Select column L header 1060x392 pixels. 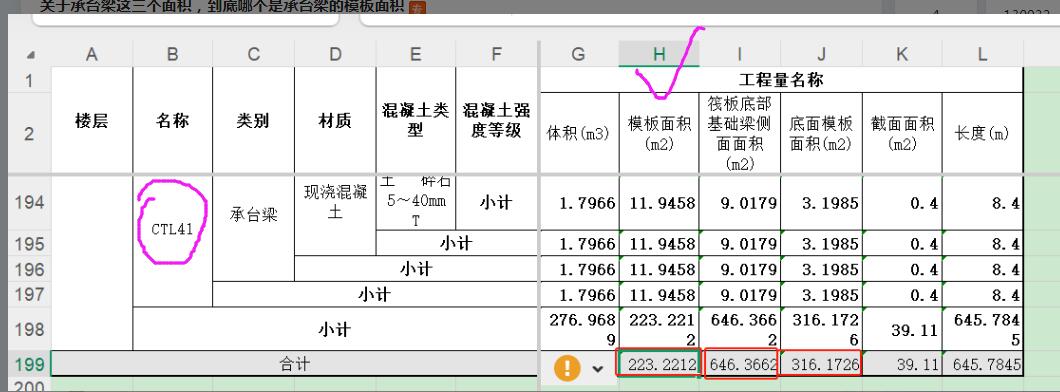pyautogui.click(x=982, y=54)
